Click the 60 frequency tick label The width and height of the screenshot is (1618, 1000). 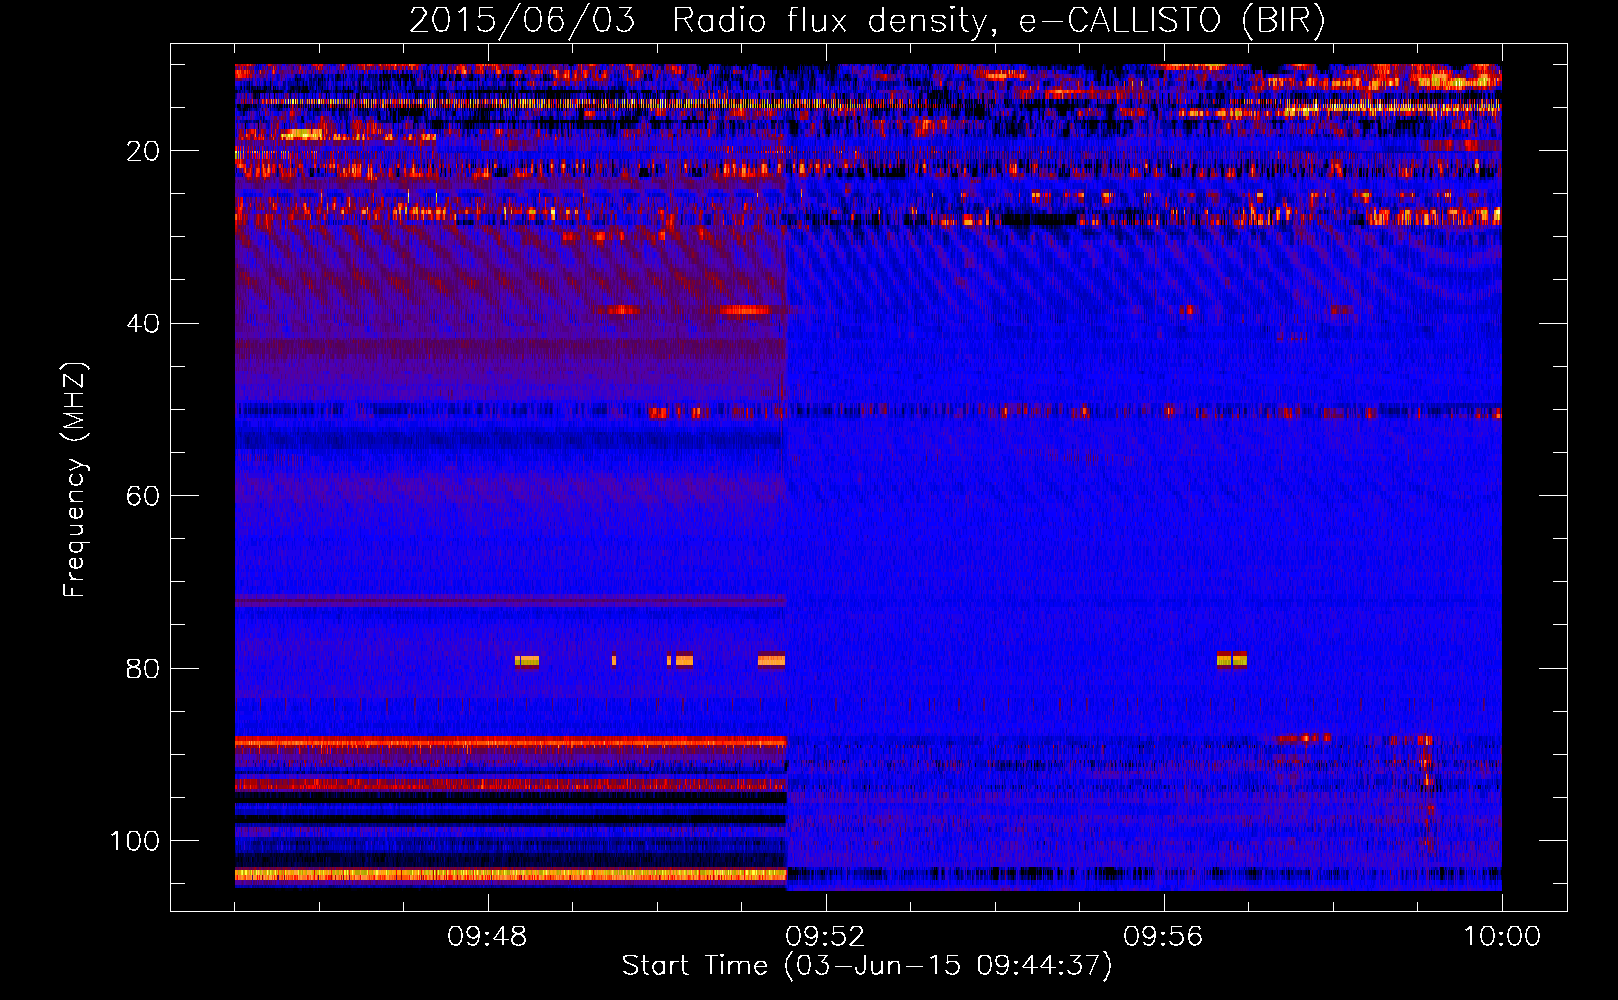[143, 496]
